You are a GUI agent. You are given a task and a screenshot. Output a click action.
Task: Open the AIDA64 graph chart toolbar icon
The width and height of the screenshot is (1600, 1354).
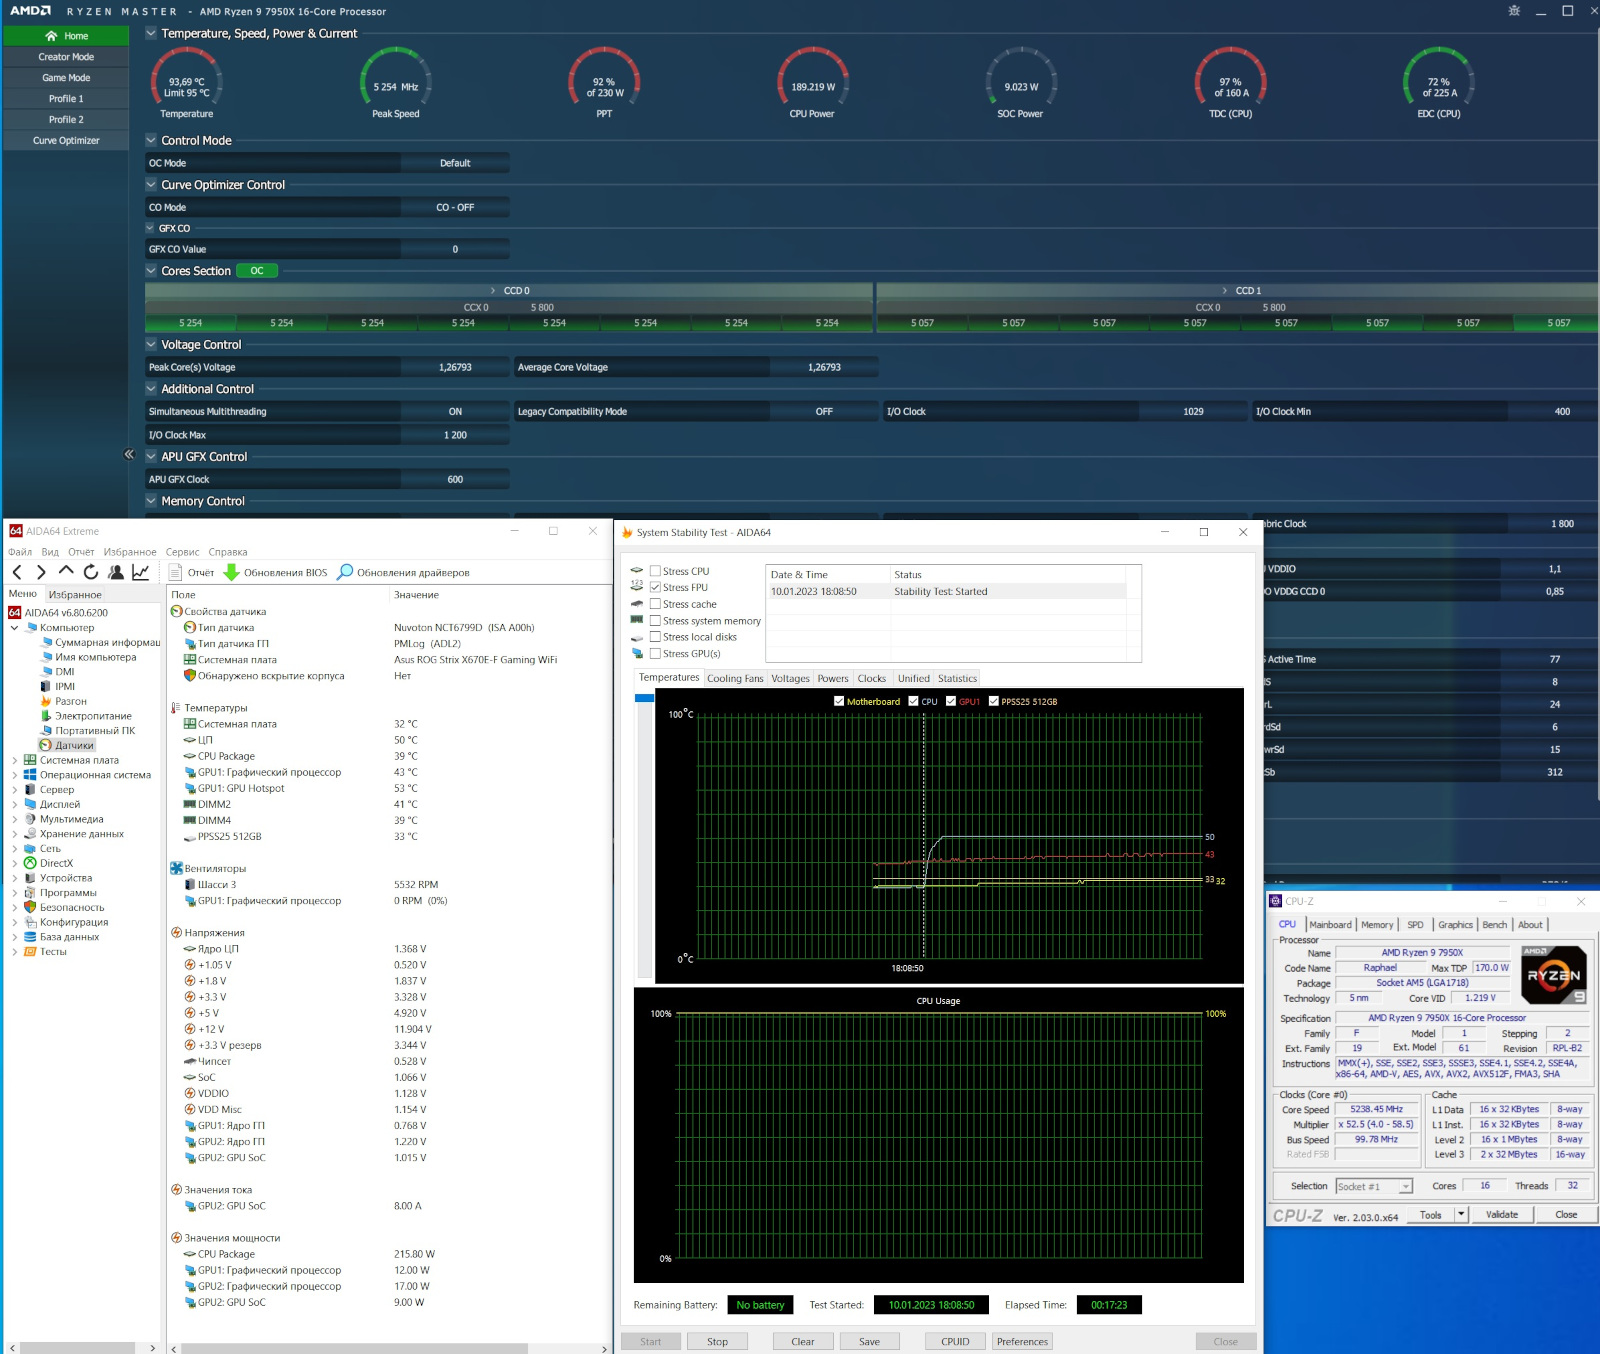coord(141,572)
